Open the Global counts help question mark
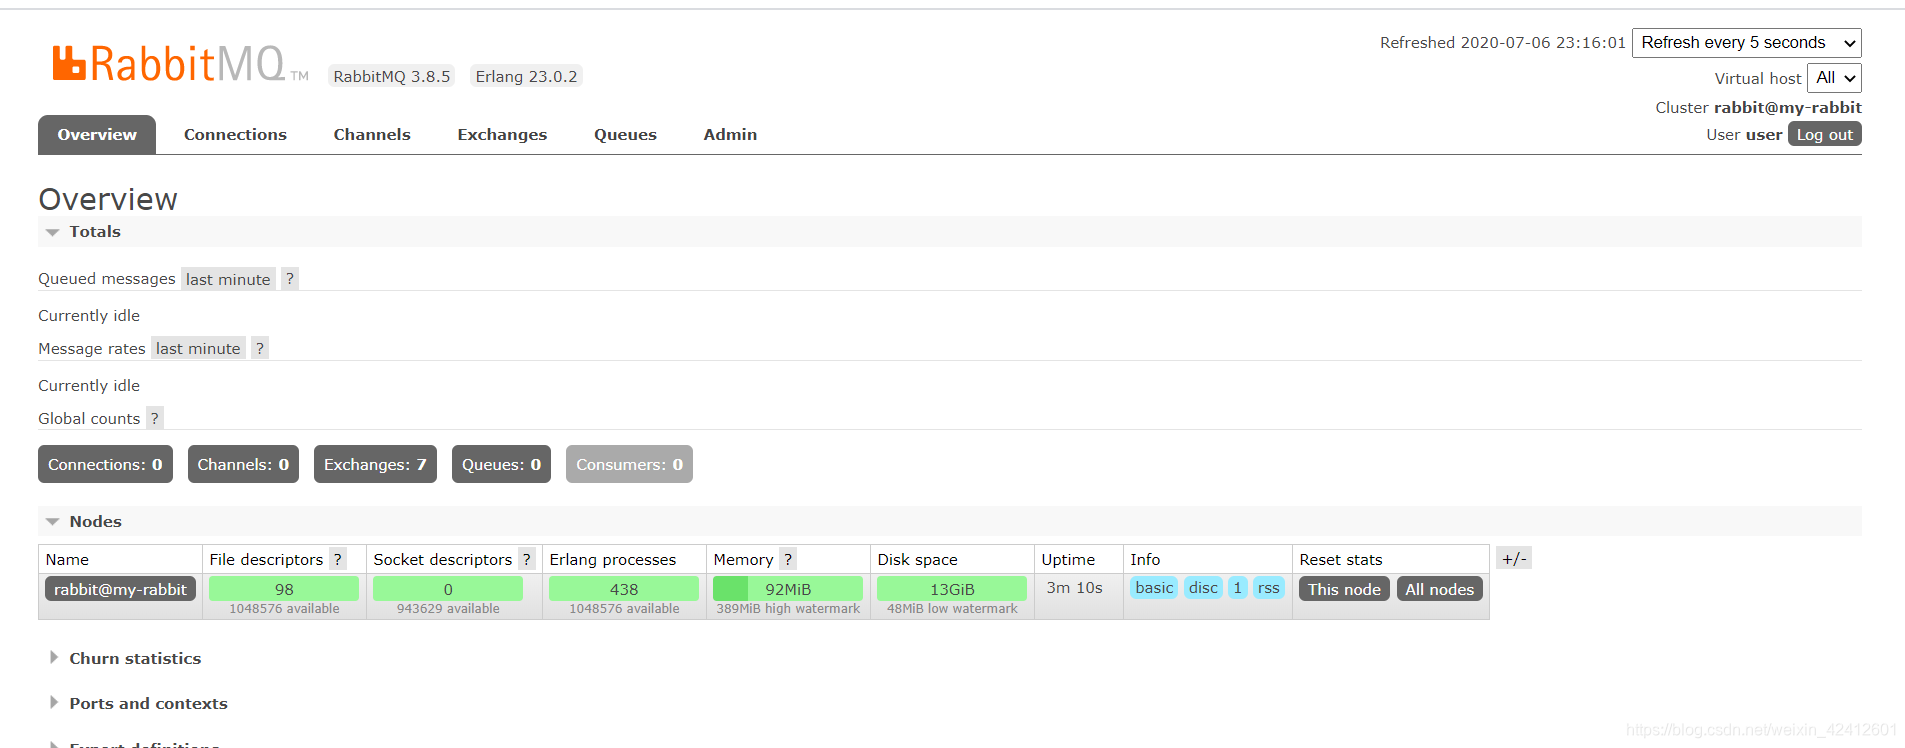Screen dimensions: 1905x748 [x=155, y=418]
